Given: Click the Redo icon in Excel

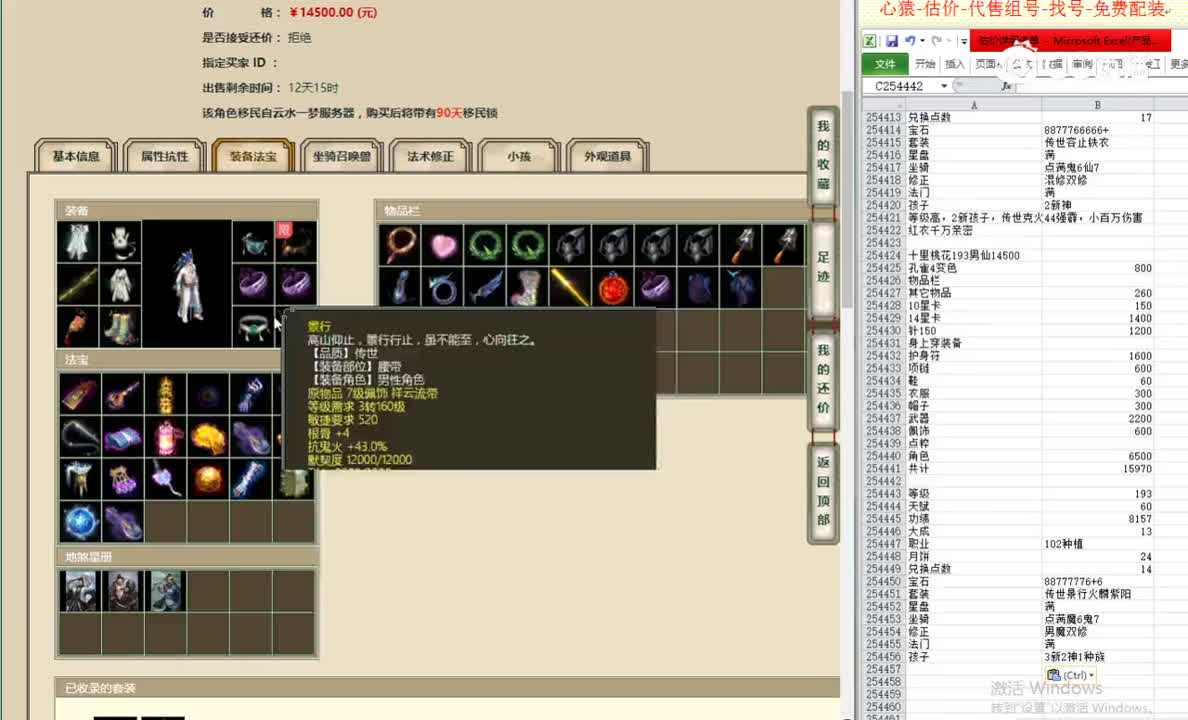Looking at the screenshot, I should pos(936,41).
